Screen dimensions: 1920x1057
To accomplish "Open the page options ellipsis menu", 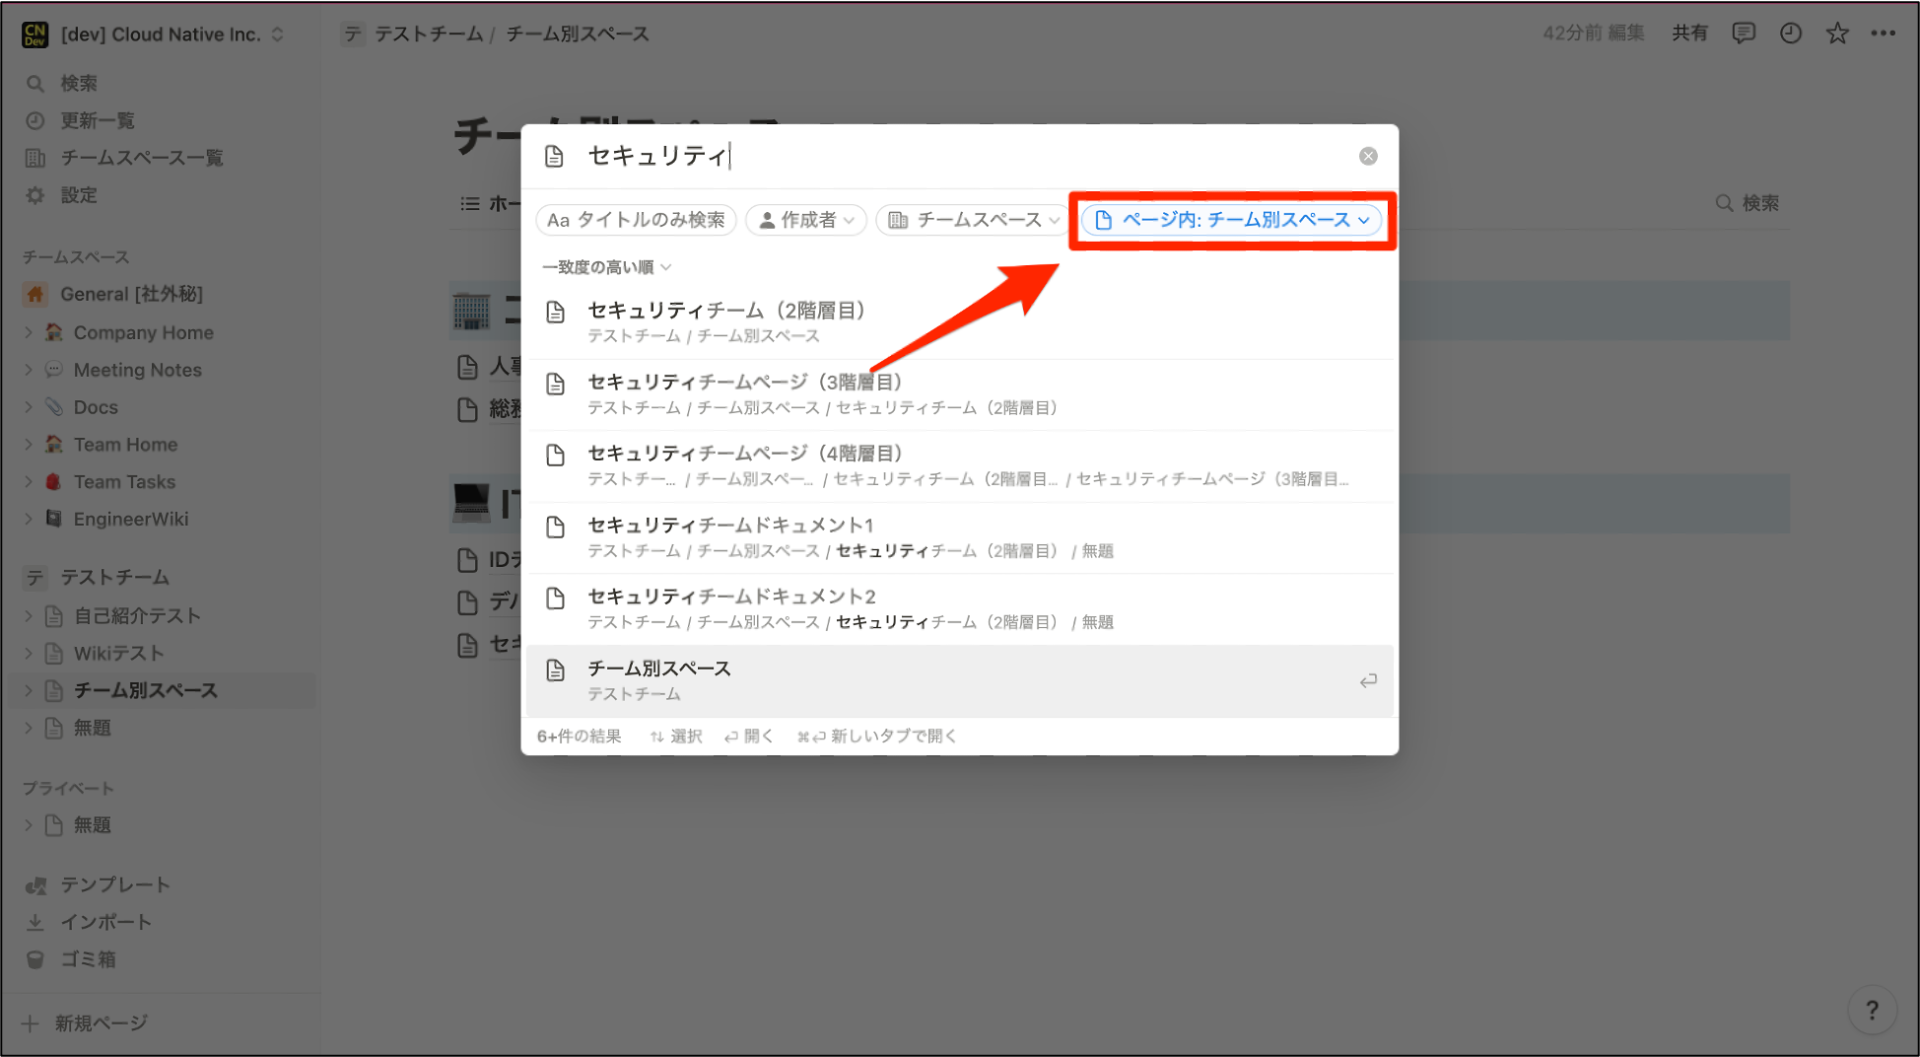I will click(1884, 33).
